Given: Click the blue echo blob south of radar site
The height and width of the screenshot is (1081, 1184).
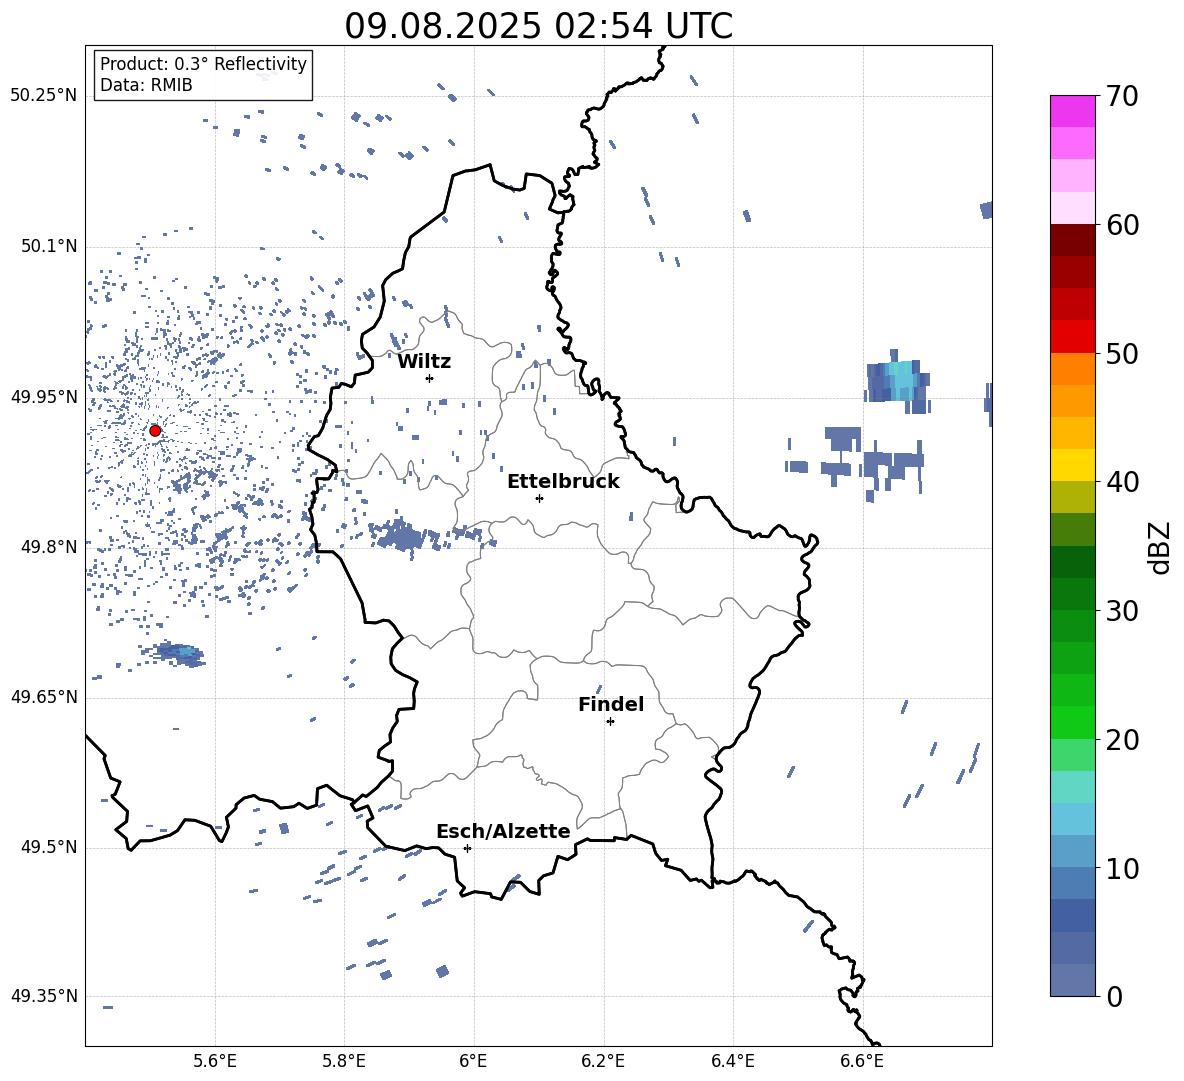Looking at the screenshot, I should pos(178,653).
